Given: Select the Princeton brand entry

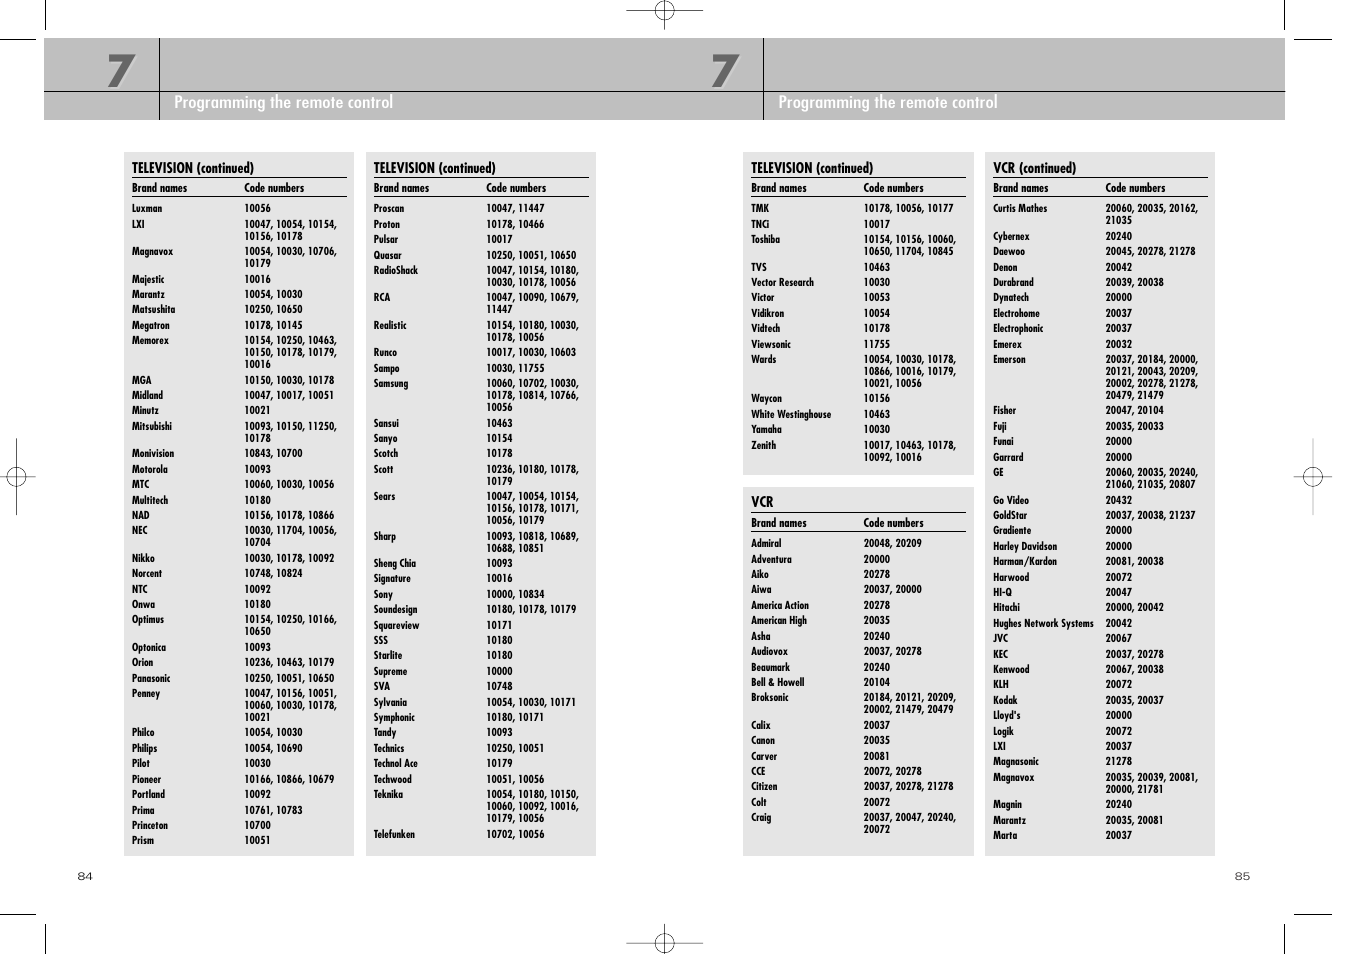Looking at the screenshot, I should 150,826.
